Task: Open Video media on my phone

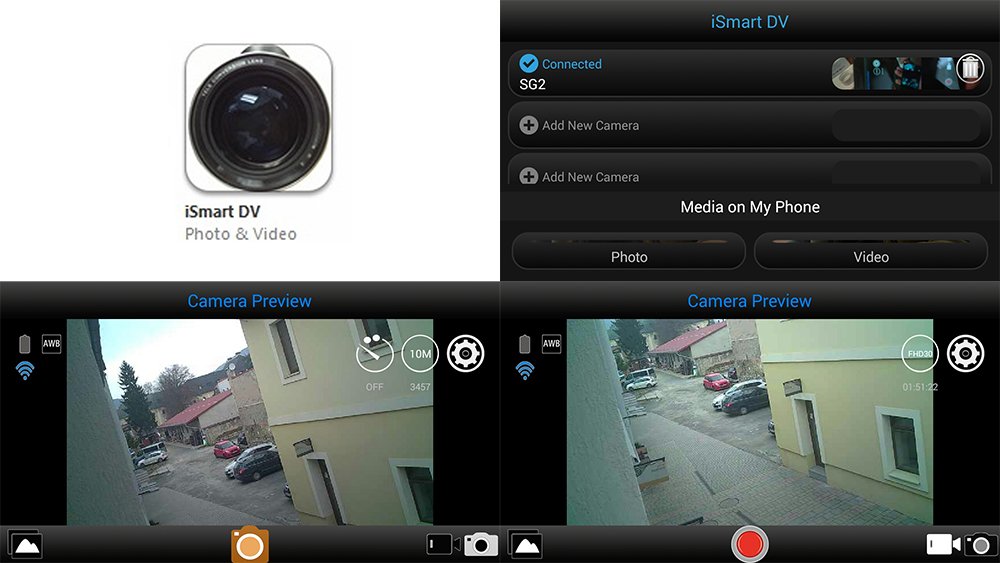Action: [x=871, y=251]
